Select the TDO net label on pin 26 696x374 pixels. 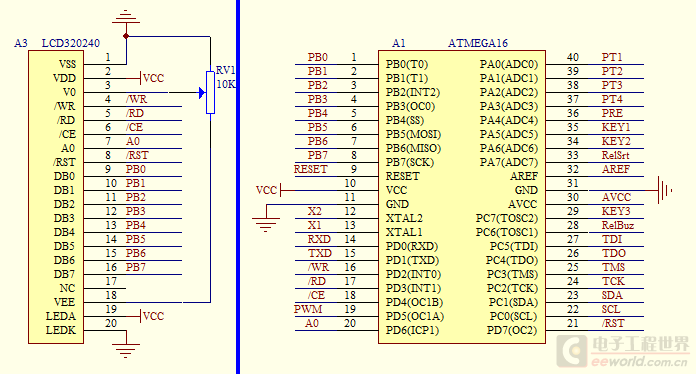coord(613,253)
